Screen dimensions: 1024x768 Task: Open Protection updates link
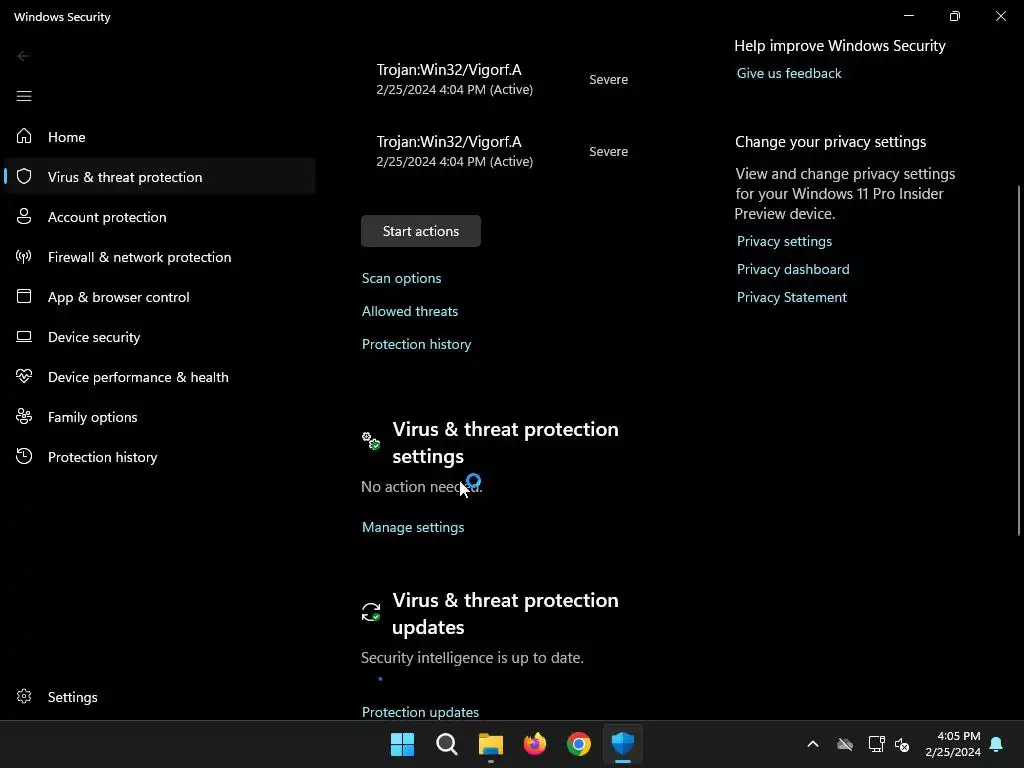[x=421, y=712]
